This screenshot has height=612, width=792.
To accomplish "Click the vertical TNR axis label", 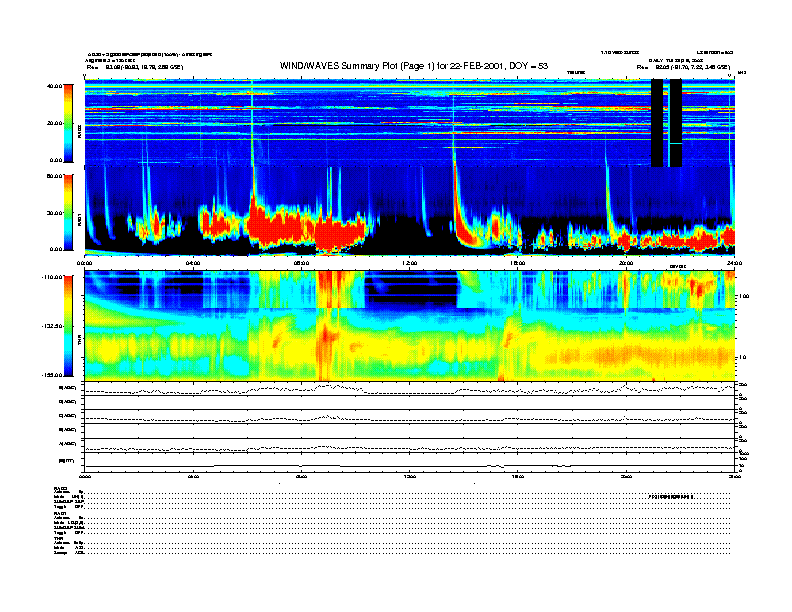I will click(x=79, y=342).
